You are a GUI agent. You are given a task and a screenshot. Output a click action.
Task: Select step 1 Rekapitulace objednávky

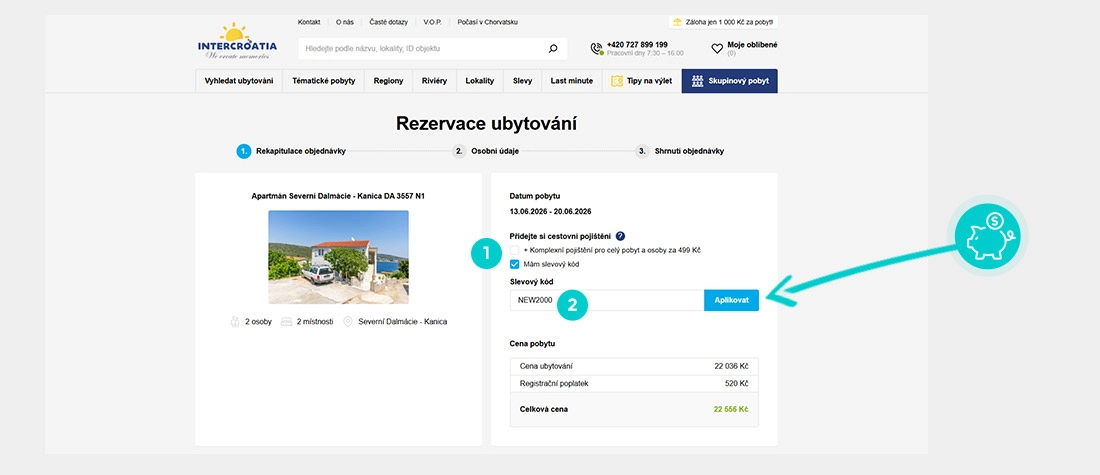click(x=291, y=151)
